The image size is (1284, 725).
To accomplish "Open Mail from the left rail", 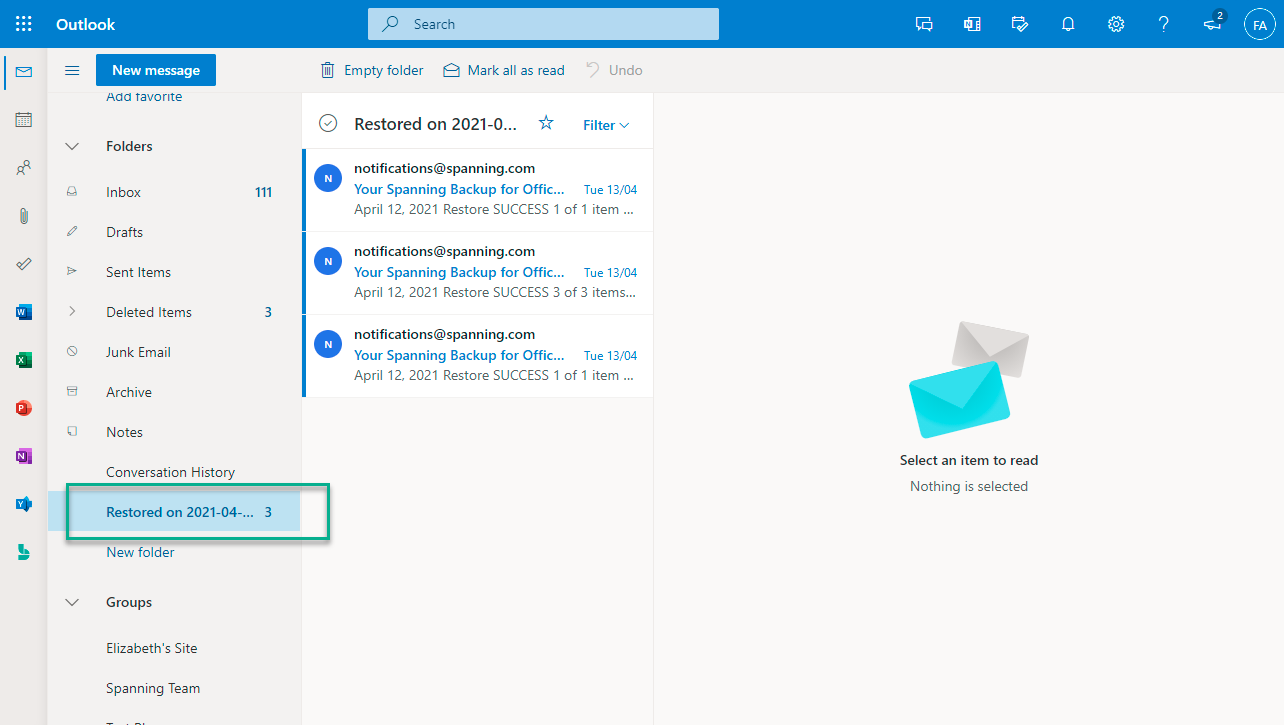I will (x=24, y=72).
